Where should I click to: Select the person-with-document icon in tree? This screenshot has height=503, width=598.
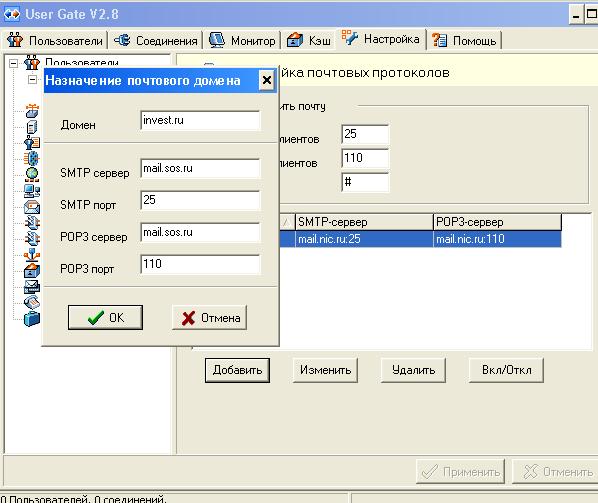(x=32, y=143)
